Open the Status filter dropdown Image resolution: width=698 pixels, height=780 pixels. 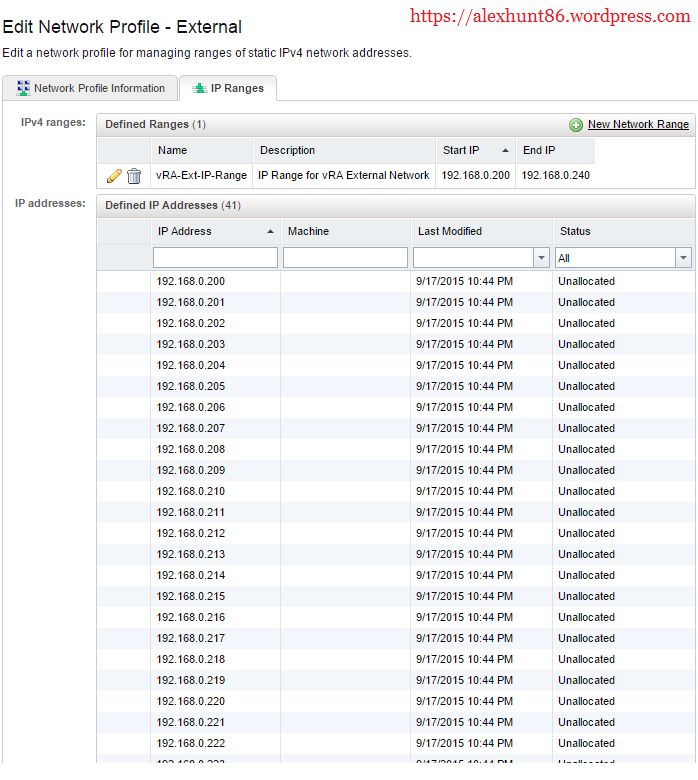coord(684,258)
